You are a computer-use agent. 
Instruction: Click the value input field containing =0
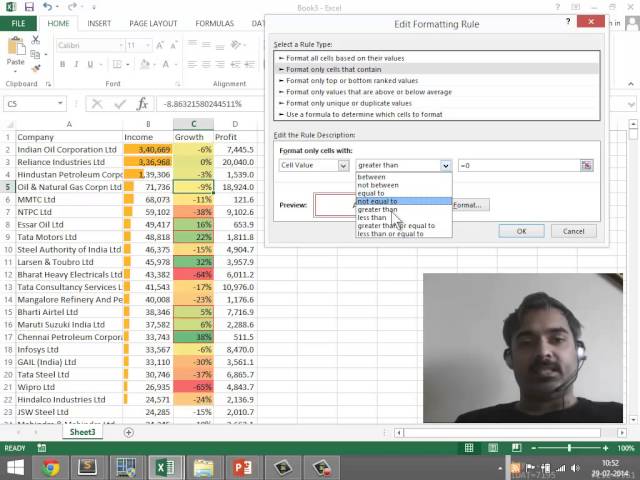coord(519,165)
